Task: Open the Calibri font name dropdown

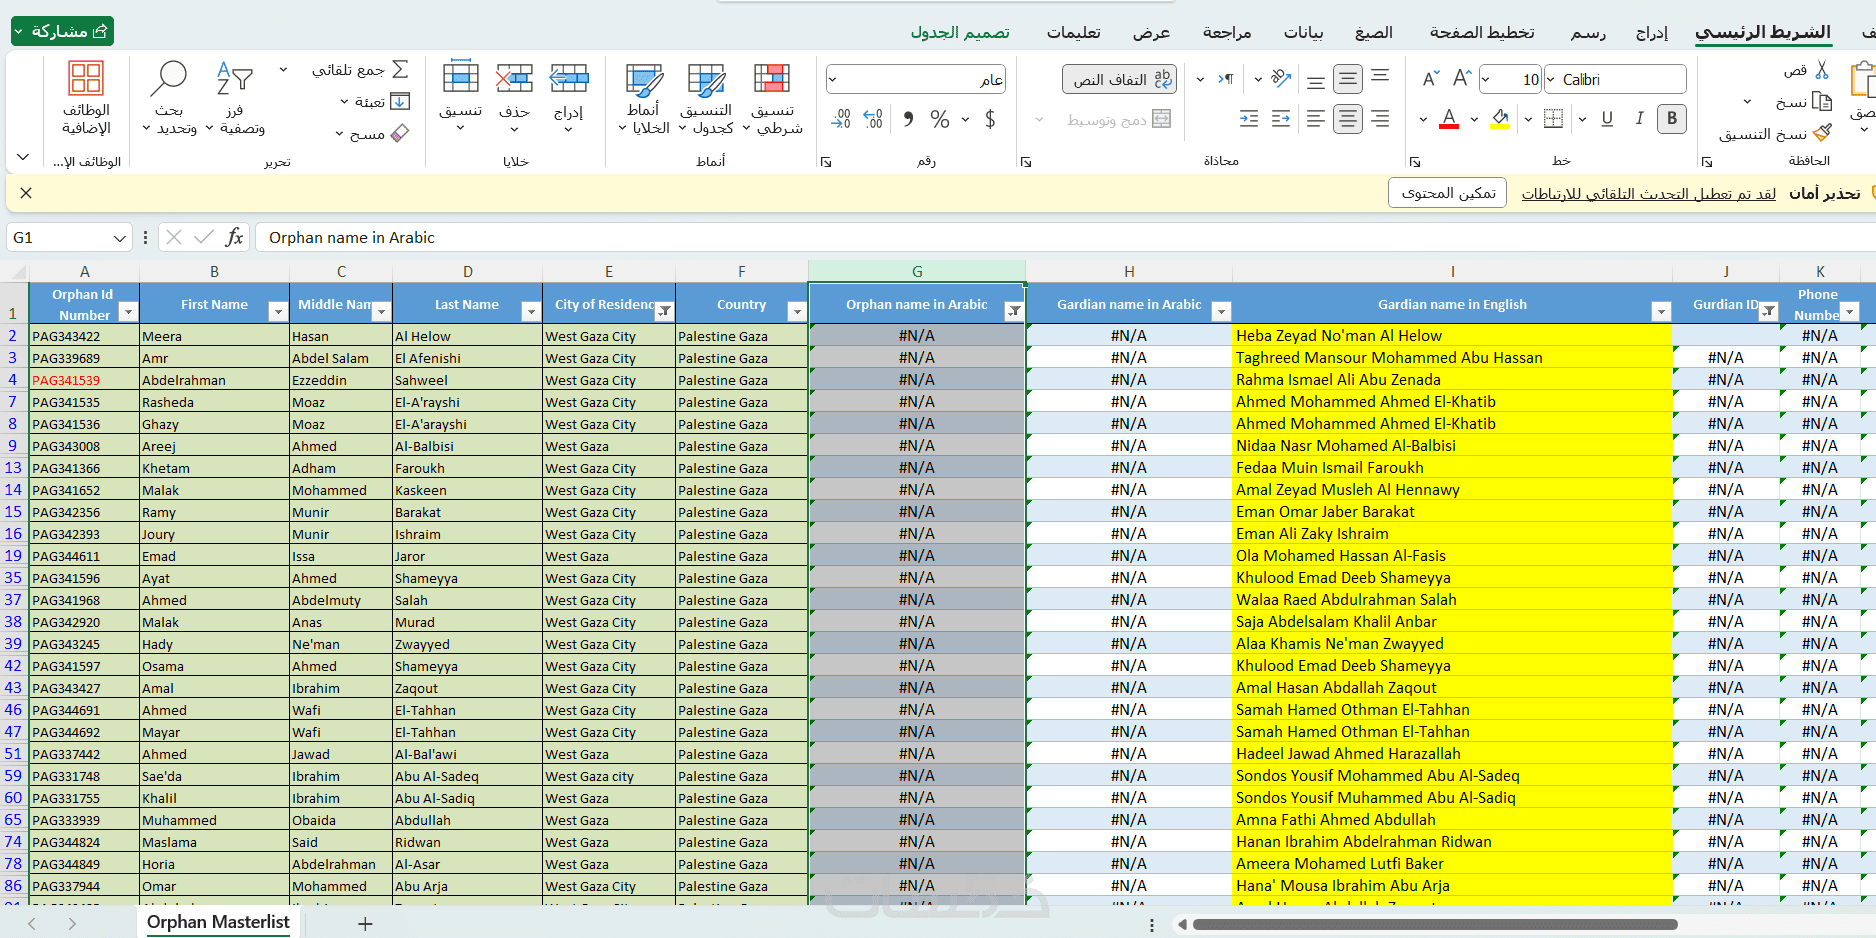Action: 1551,80
